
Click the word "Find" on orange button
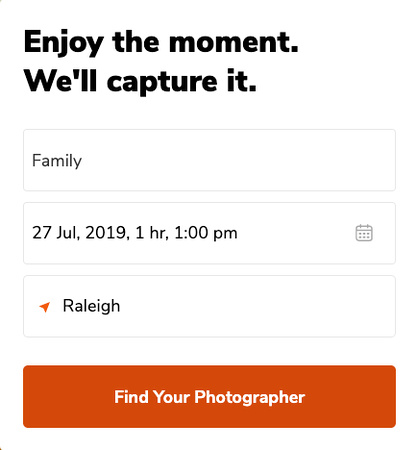point(131,397)
